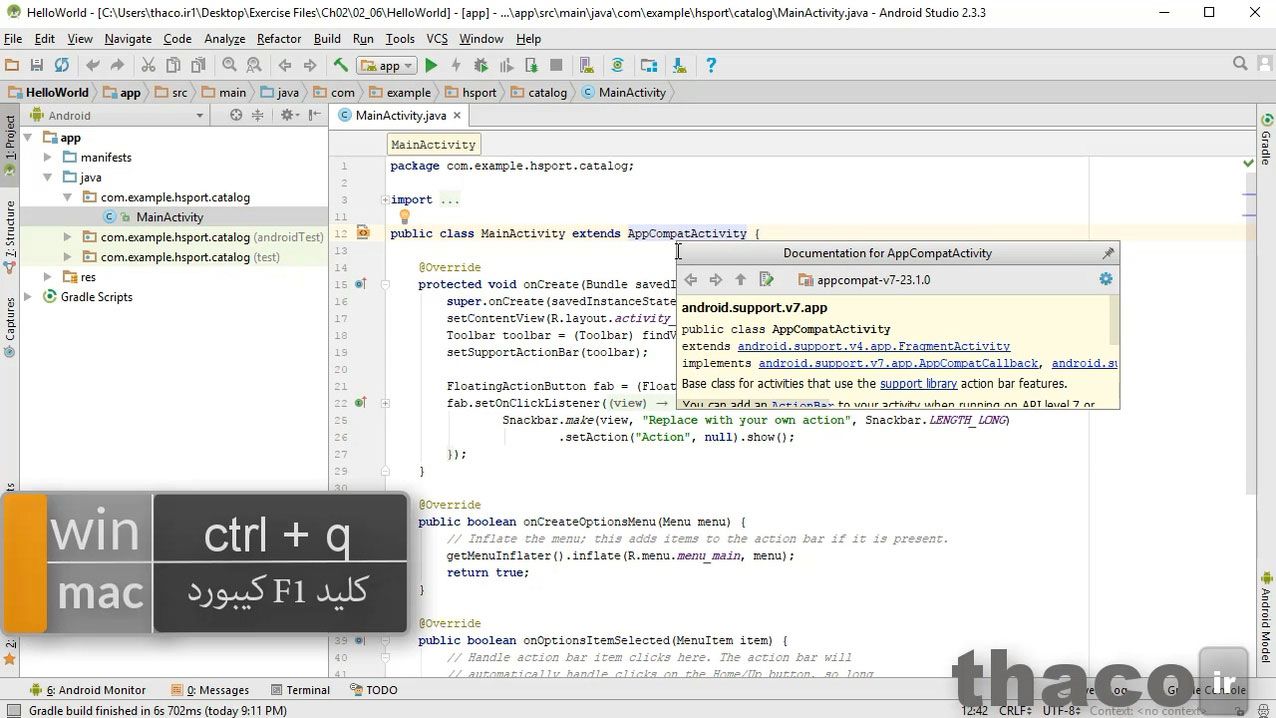Click documentation popup Back arrow

(690, 280)
